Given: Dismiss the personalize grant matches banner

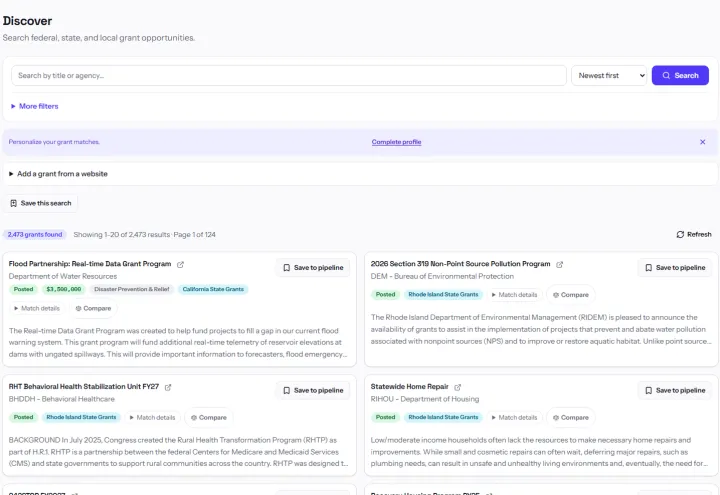Looking at the screenshot, I should click(x=702, y=142).
